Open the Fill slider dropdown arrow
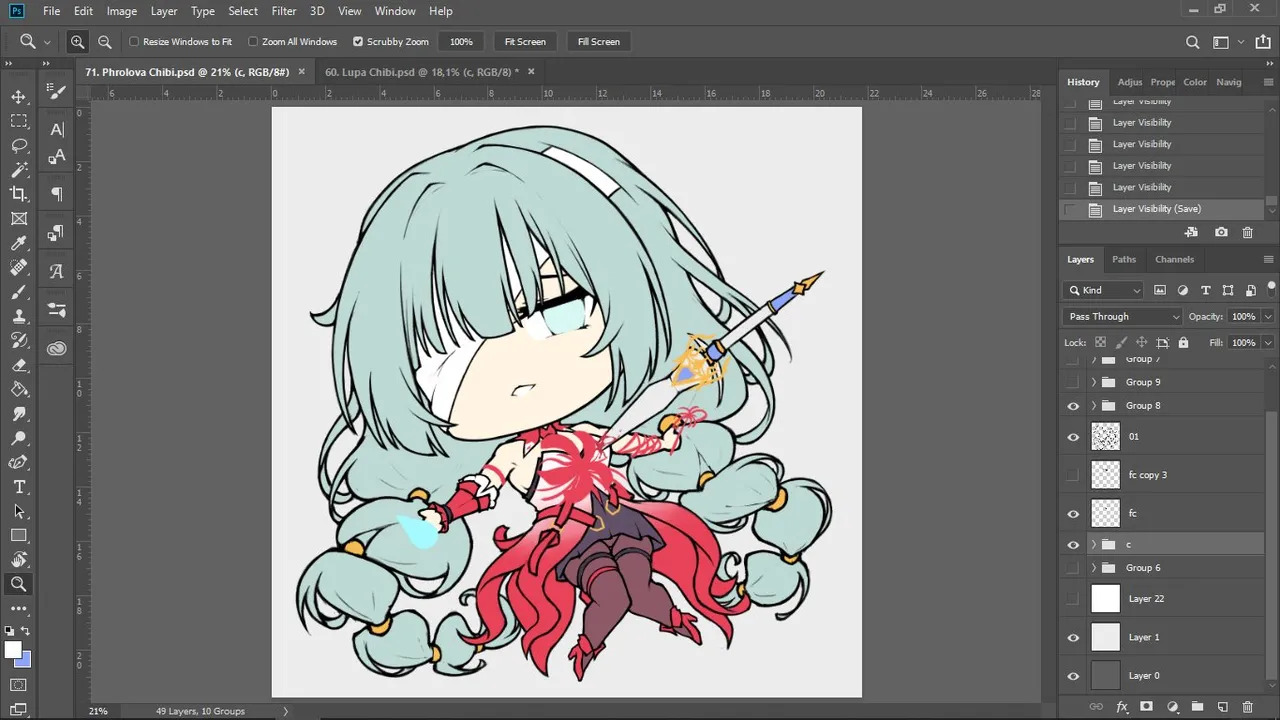 tap(1268, 343)
